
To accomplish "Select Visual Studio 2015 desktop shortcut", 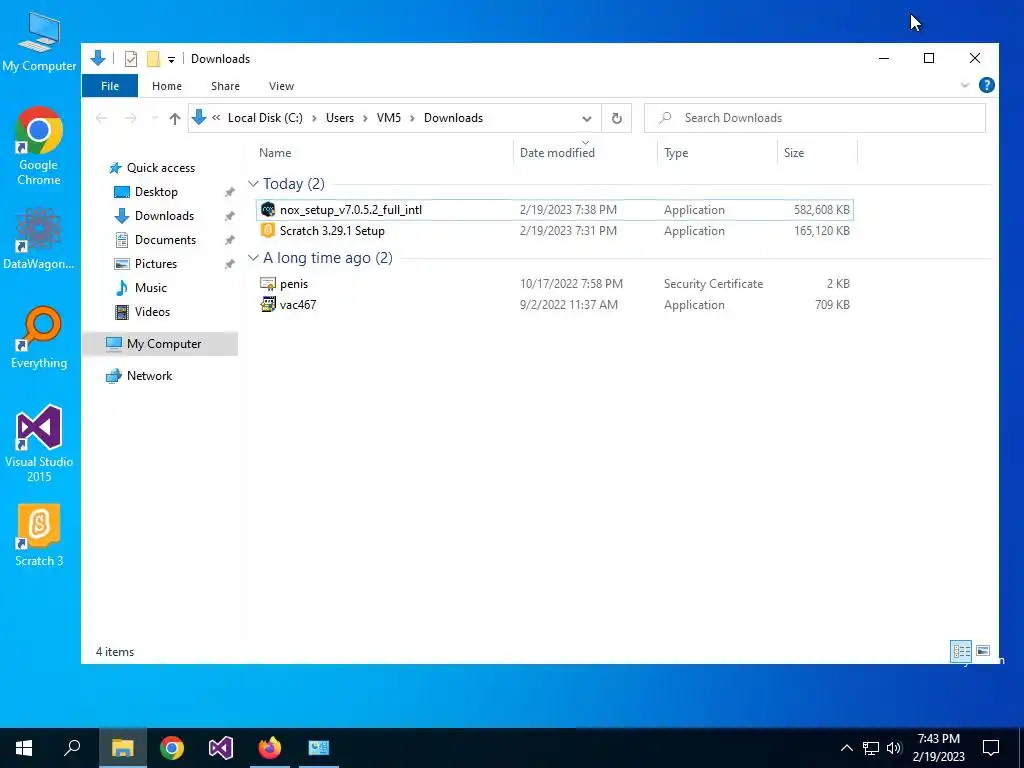I will [x=39, y=443].
